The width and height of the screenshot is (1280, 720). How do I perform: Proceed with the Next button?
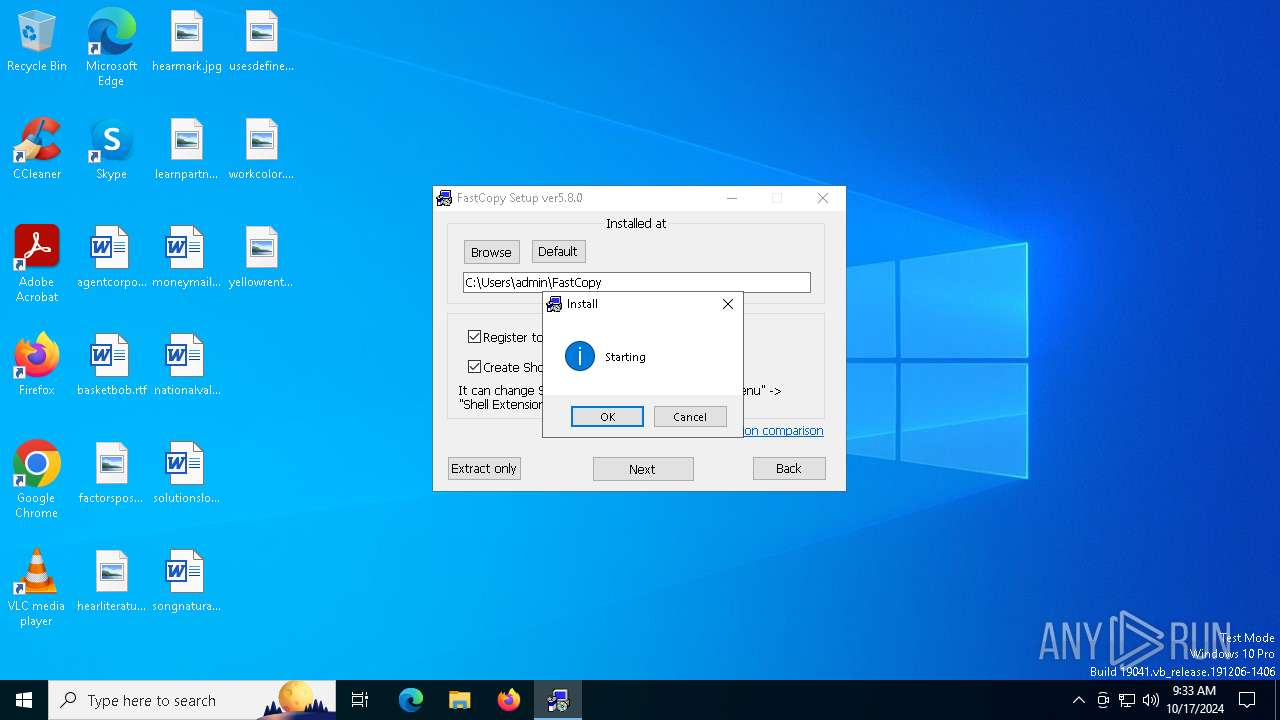(x=643, y=469)
